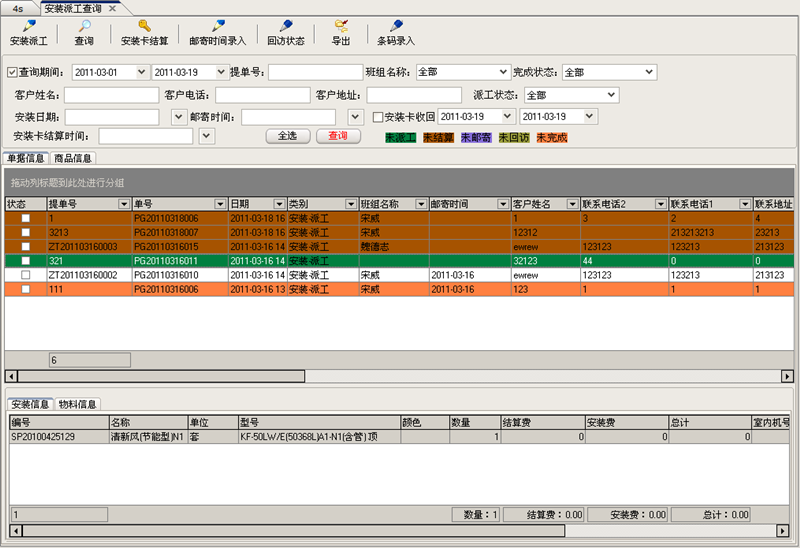
Task: Click the red 查询 search button
Action: pos(338,136)
